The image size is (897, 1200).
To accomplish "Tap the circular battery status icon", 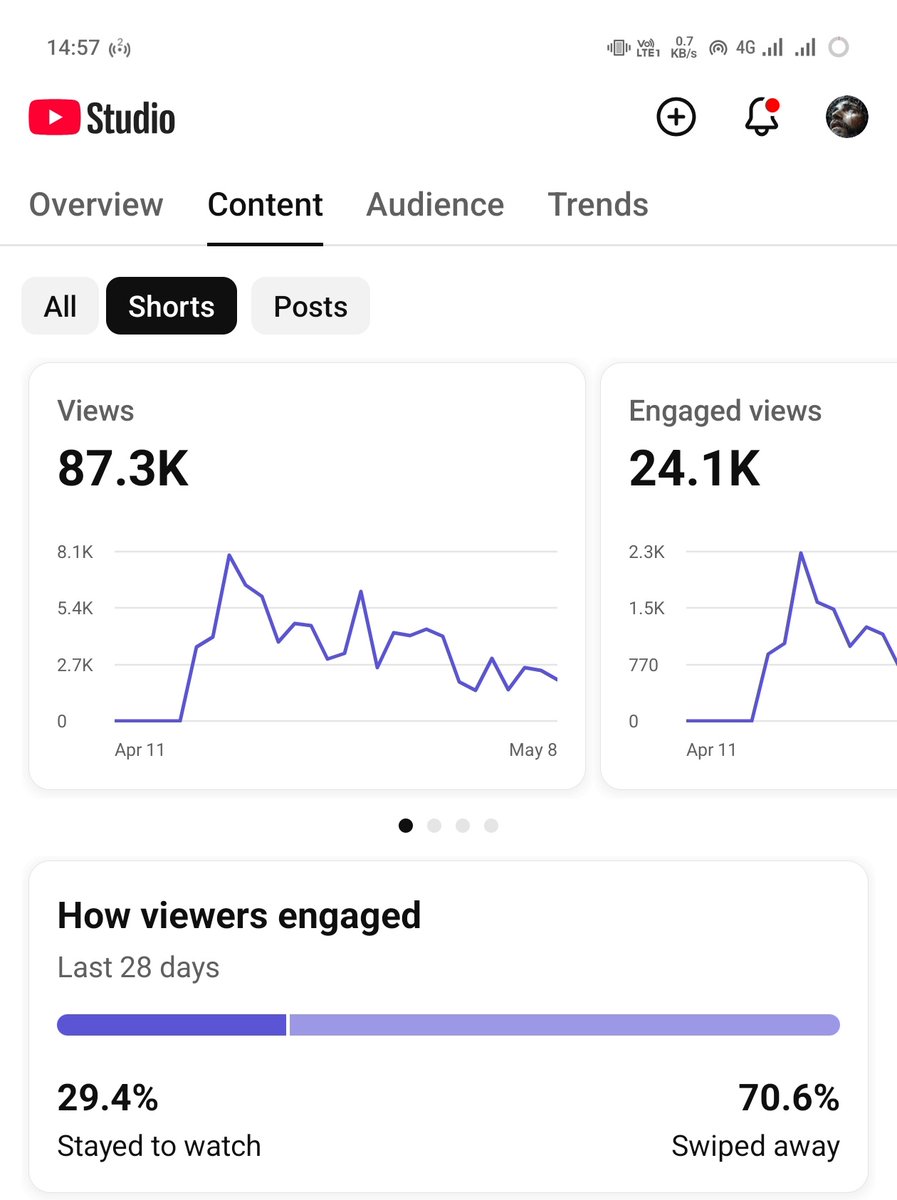I will pos(839,47).
